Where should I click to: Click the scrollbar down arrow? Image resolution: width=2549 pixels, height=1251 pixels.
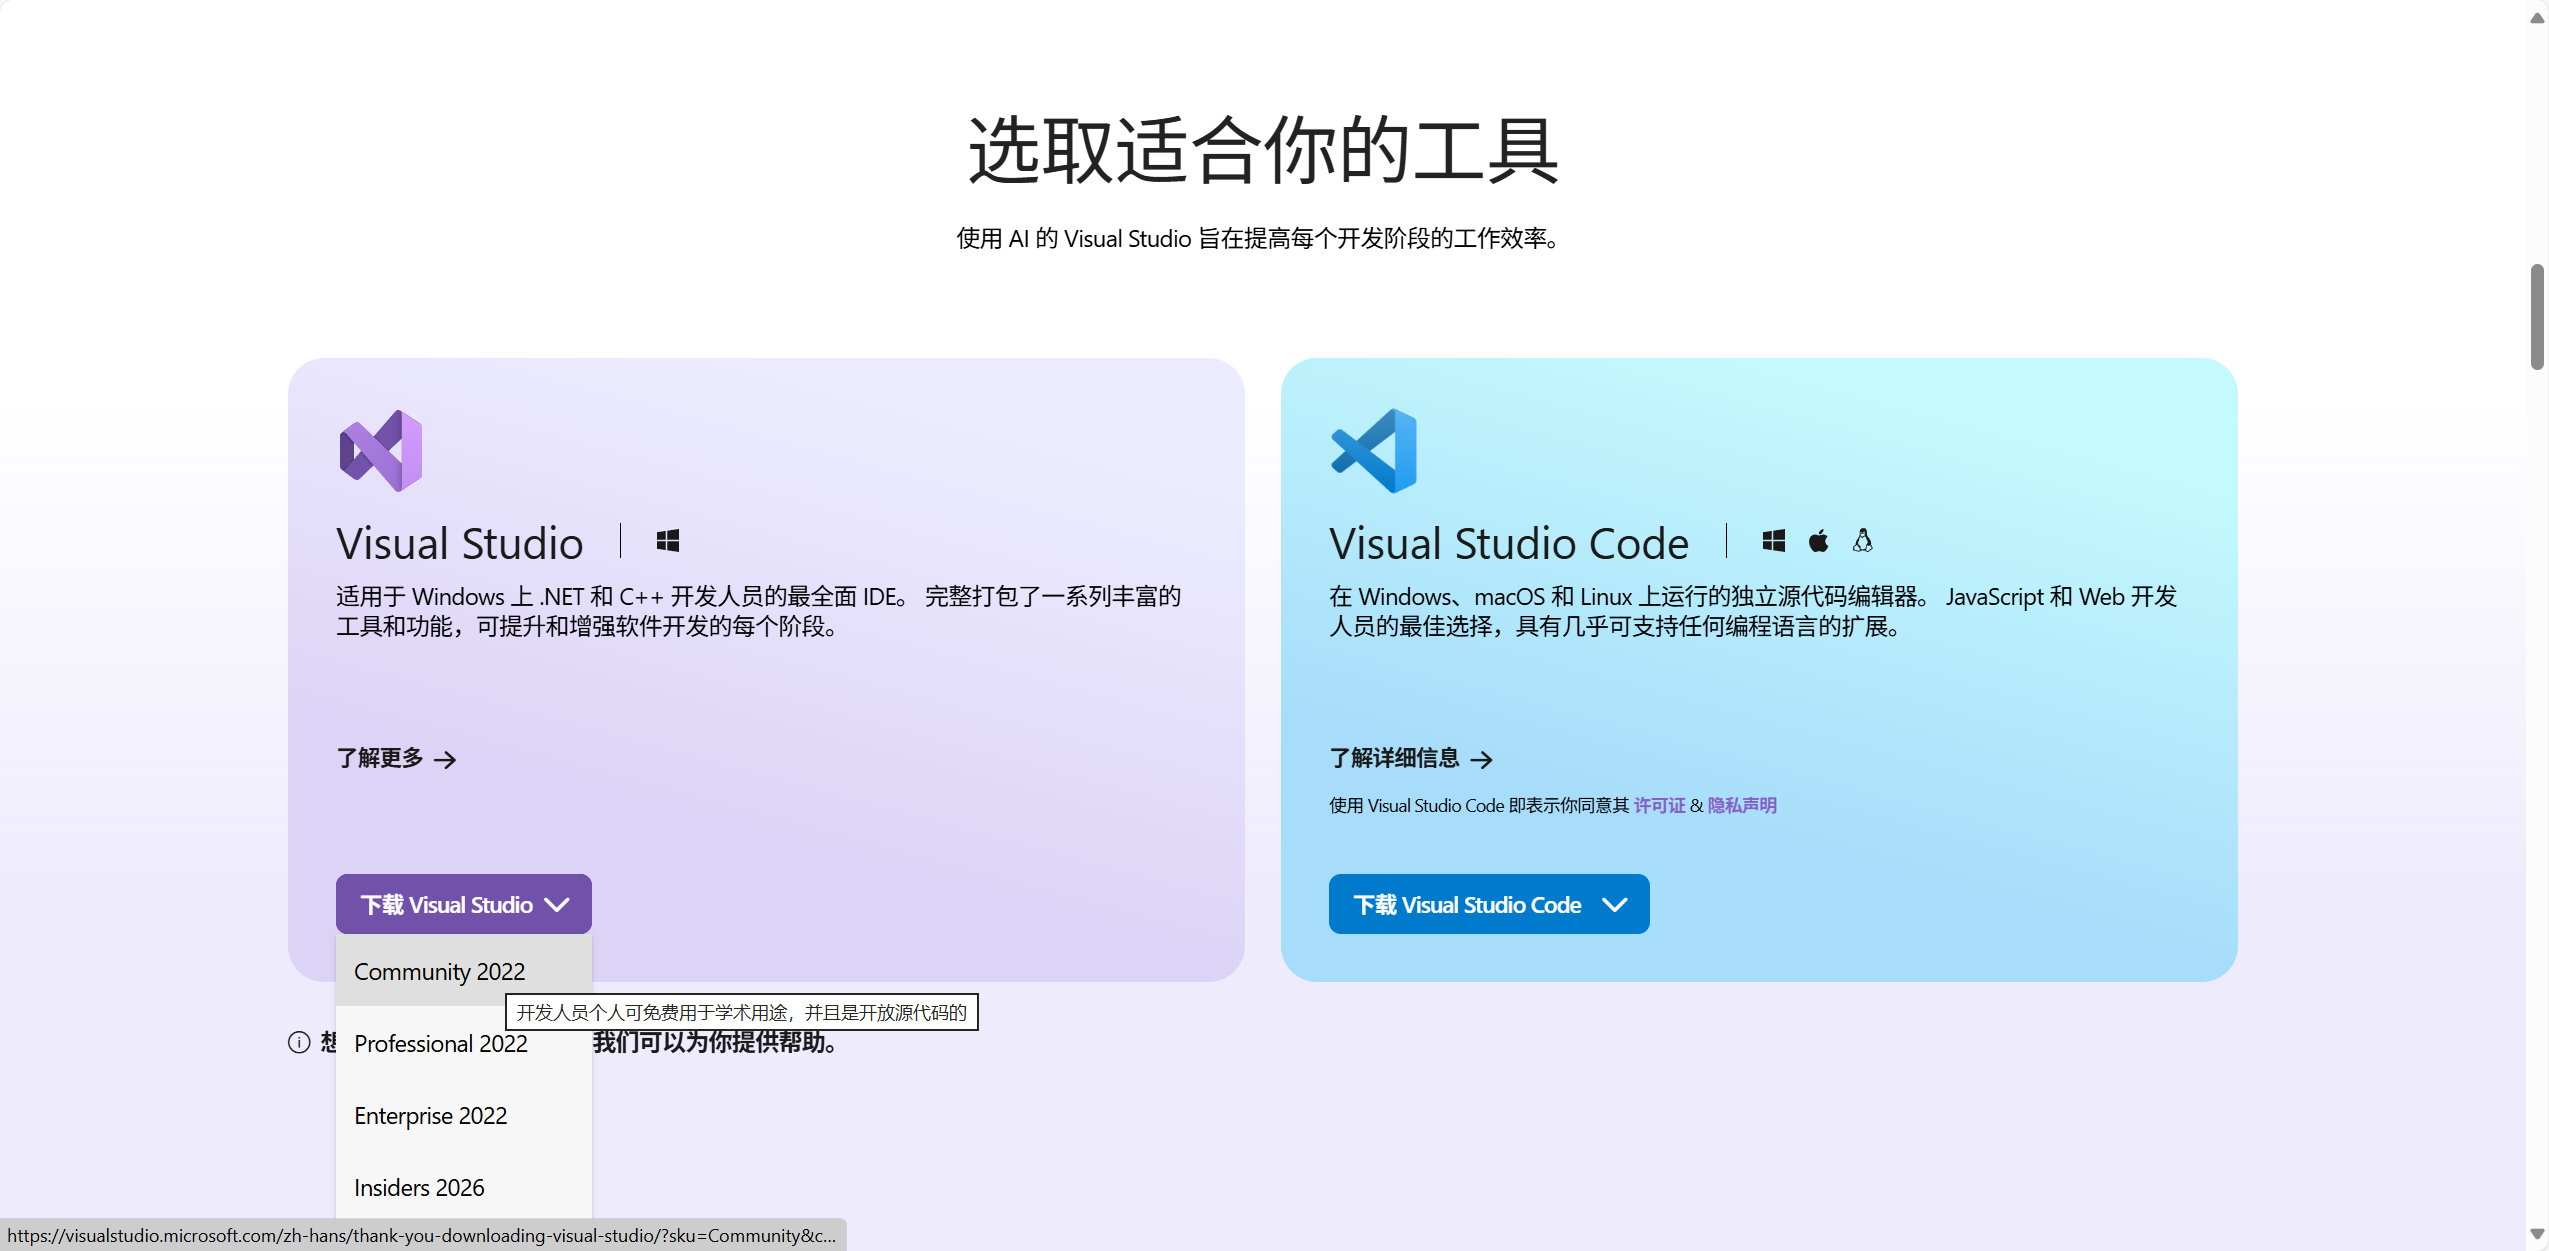pyautogui.click(x=2537, y=1235)
